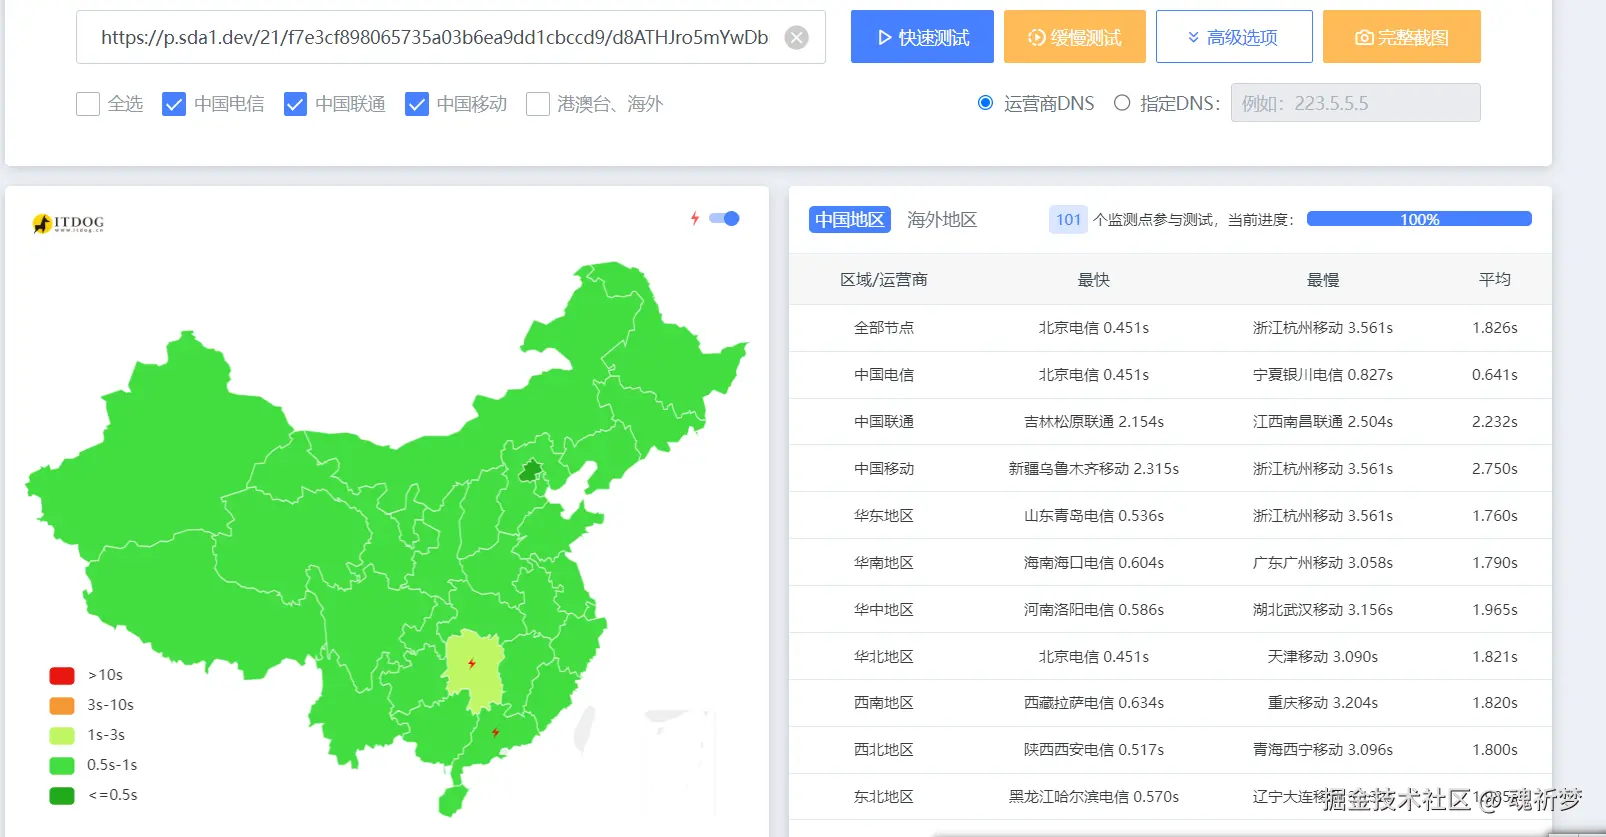
Task: Click 天津移动 3.090s cell
Action: [x=1322, y=657]
